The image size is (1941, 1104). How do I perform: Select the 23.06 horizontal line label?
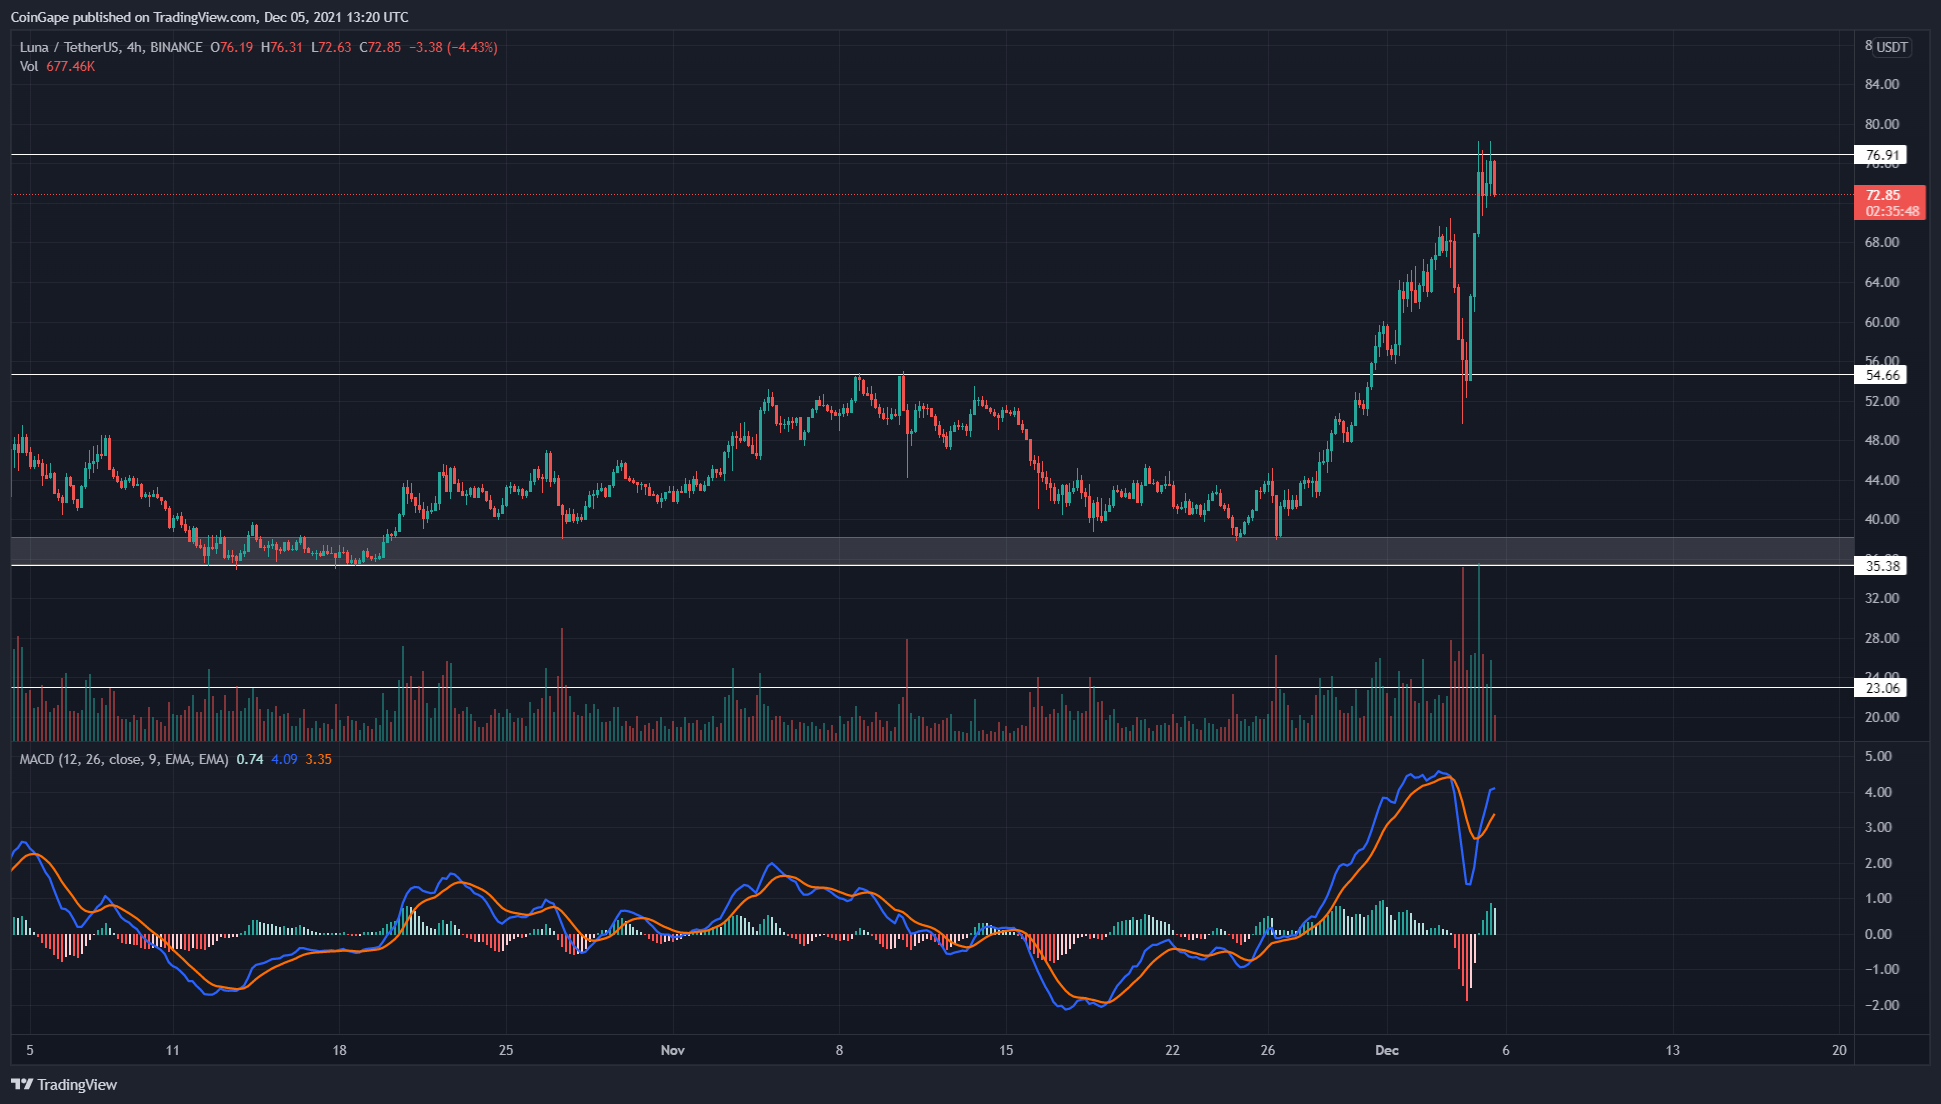point(1881,688)
